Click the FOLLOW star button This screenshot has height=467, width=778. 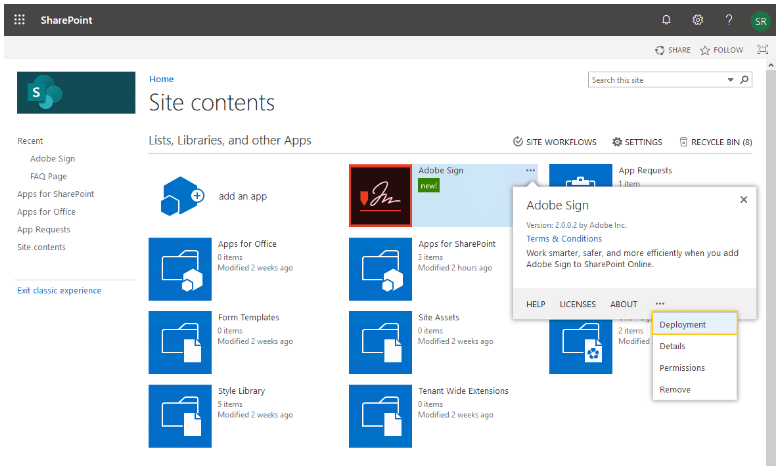tap(721, 50)
